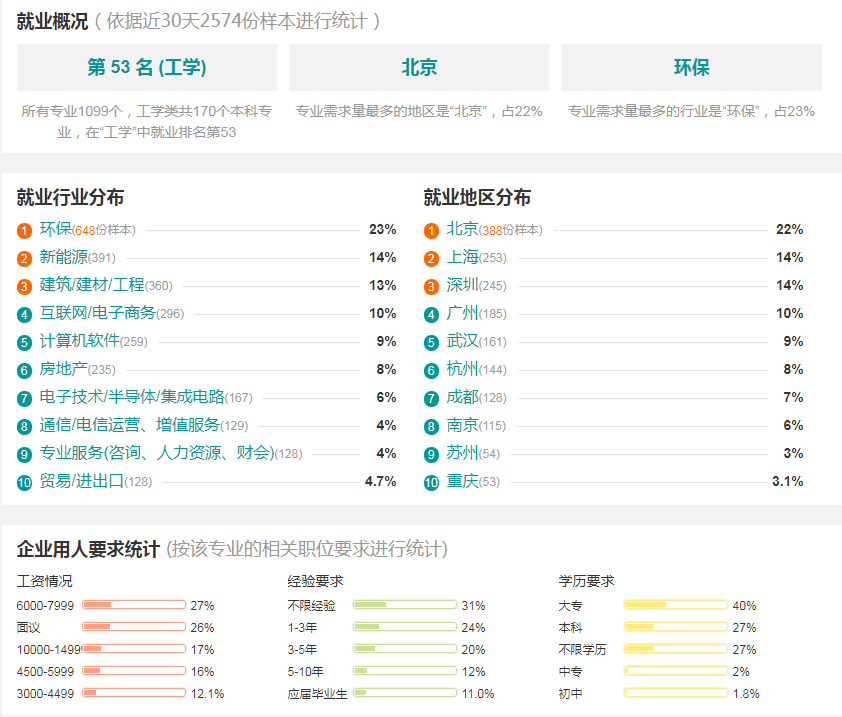Open the 环保 industry link in the list

pos(55,229)
